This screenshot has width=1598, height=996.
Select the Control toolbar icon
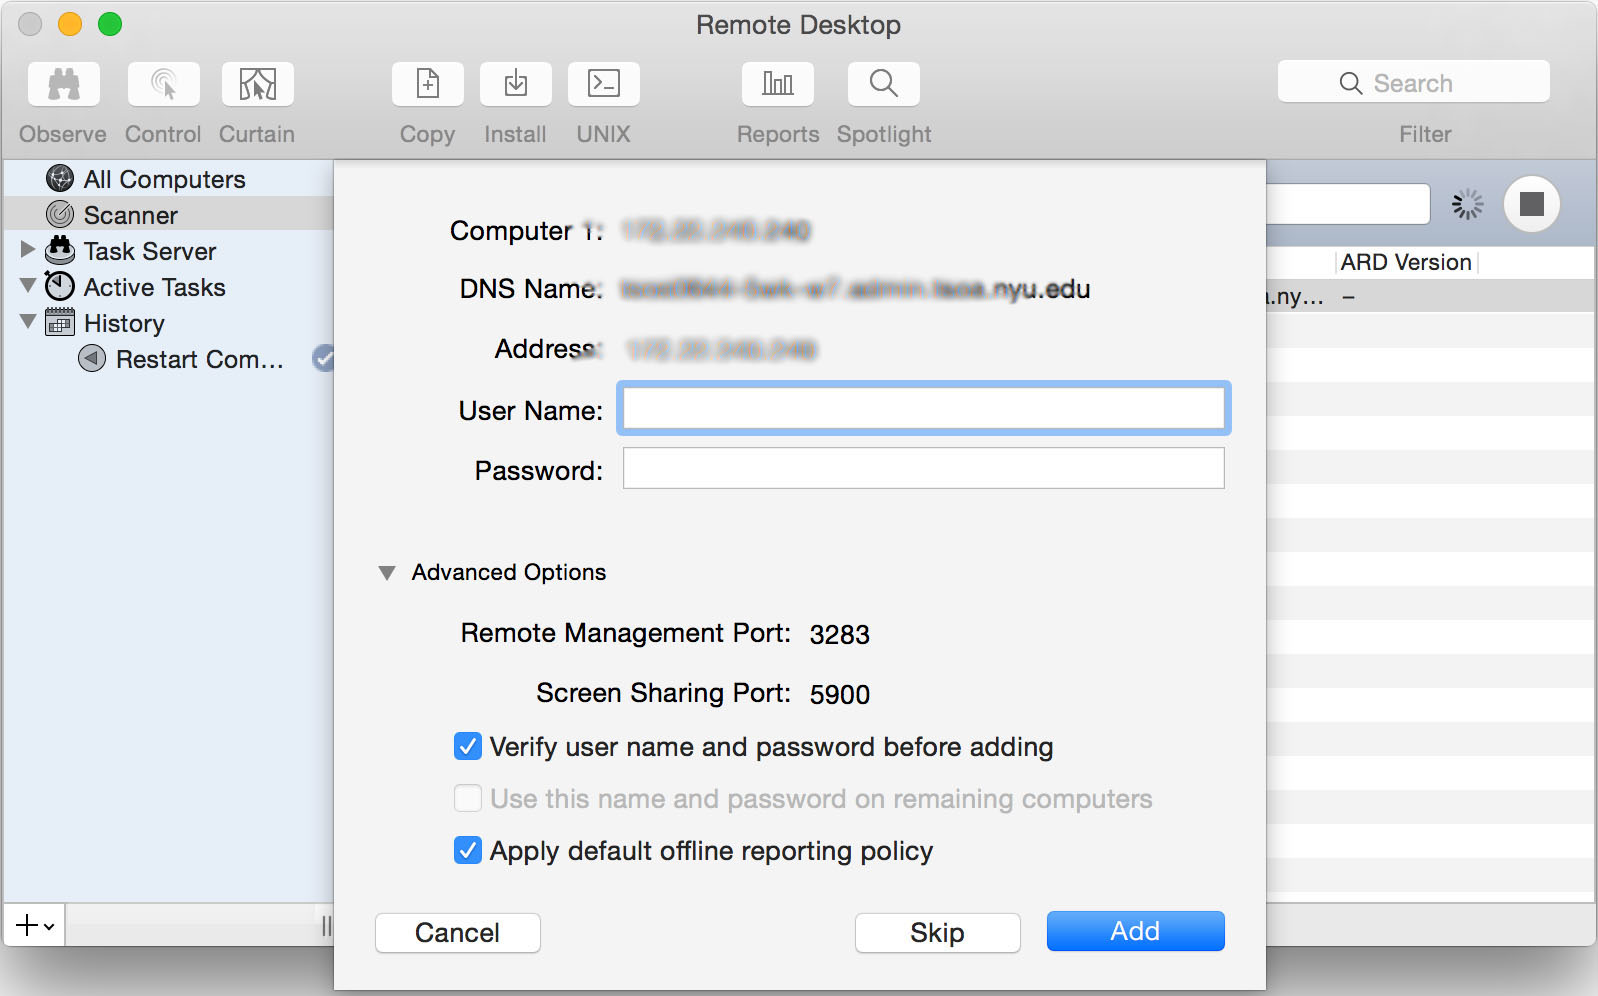(x=163, y=84)
